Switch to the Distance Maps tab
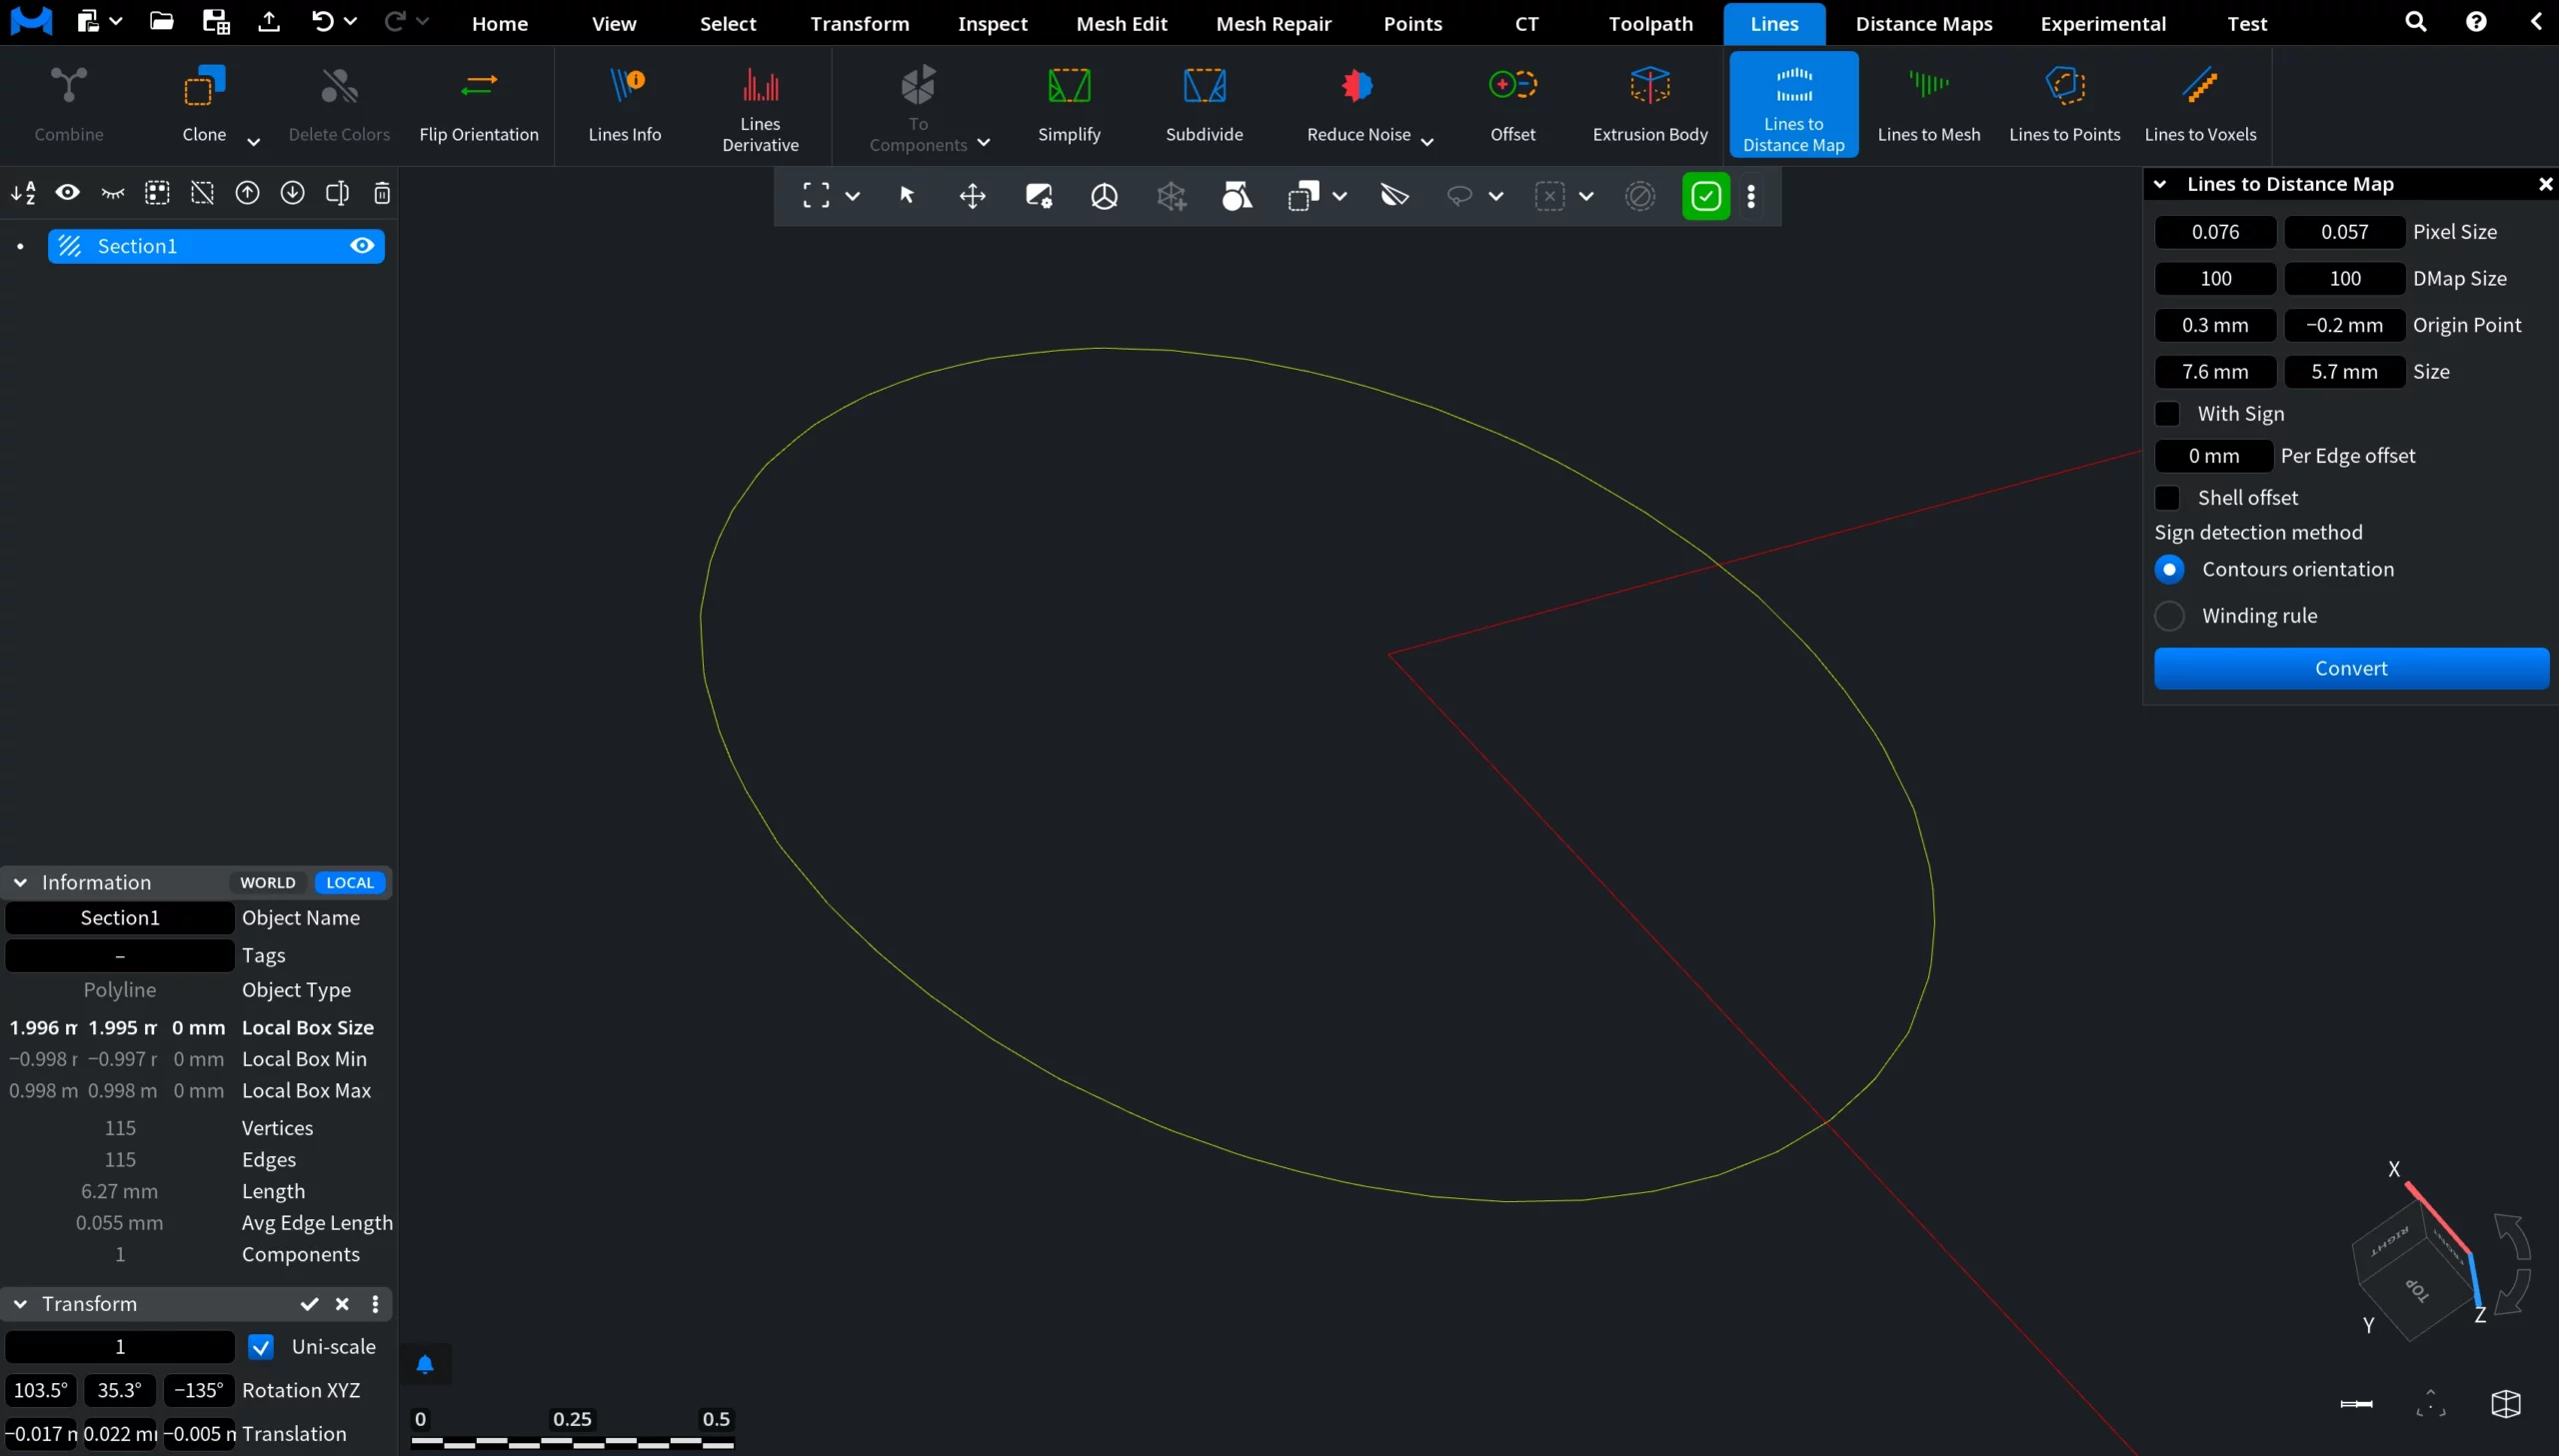 pyautogui.click(x=1923, y=23)
